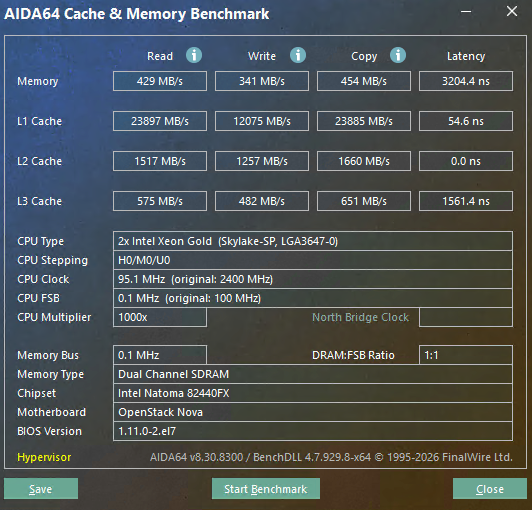Select L1 Cache Read value 23897 MB/s
The width and height of the screenshot is (532, 510).
(160, 121)
